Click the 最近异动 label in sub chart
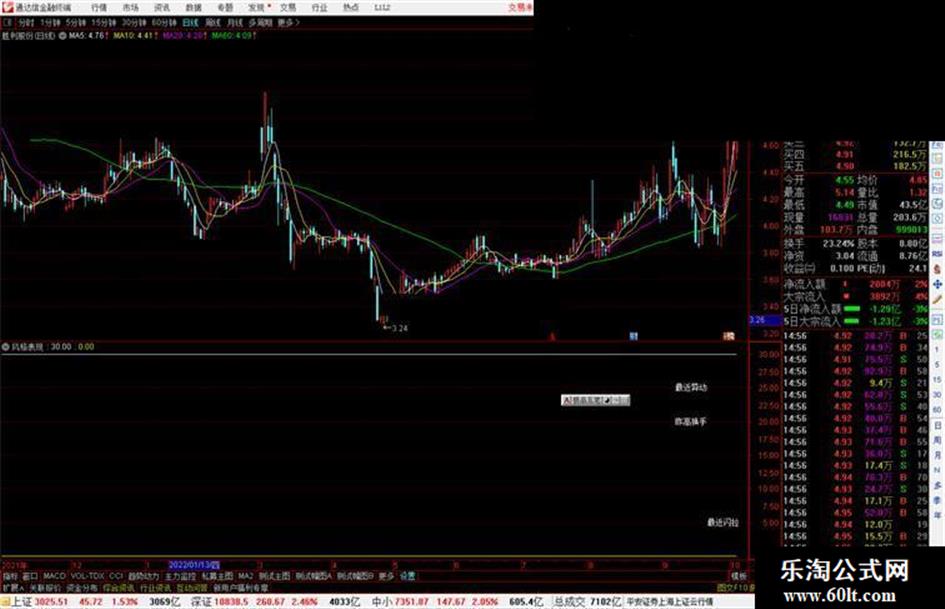This screenshot has width=945, height=609. [691, 387]
